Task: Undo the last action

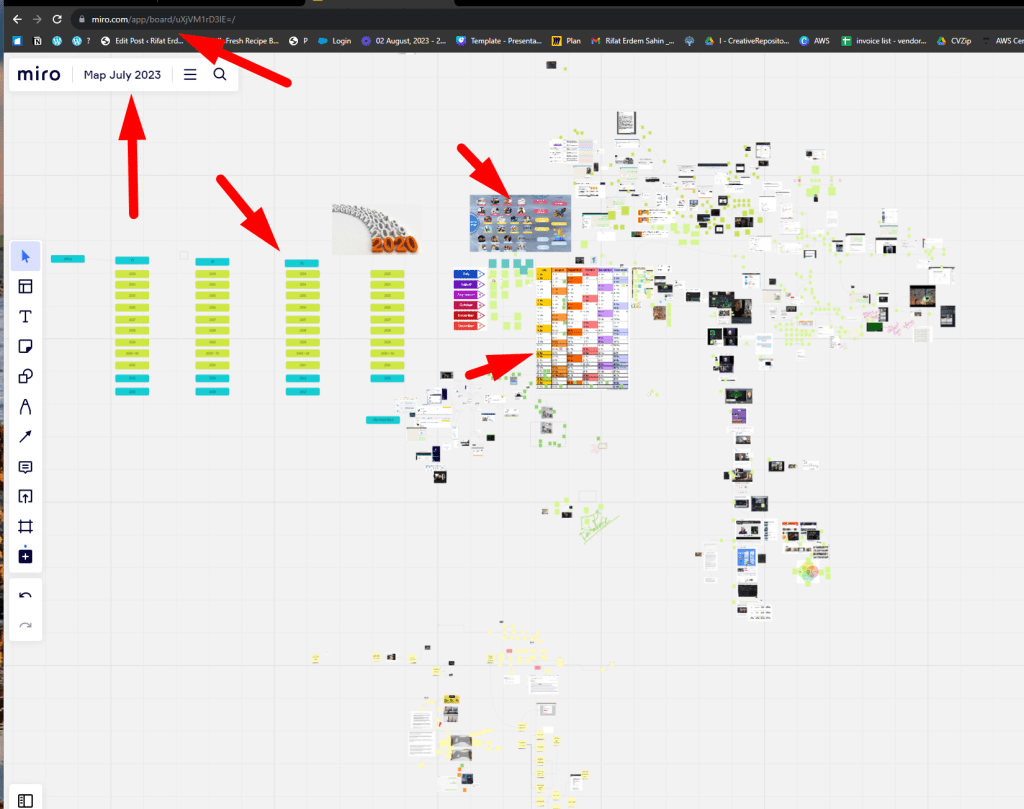Action: point(25,595)
